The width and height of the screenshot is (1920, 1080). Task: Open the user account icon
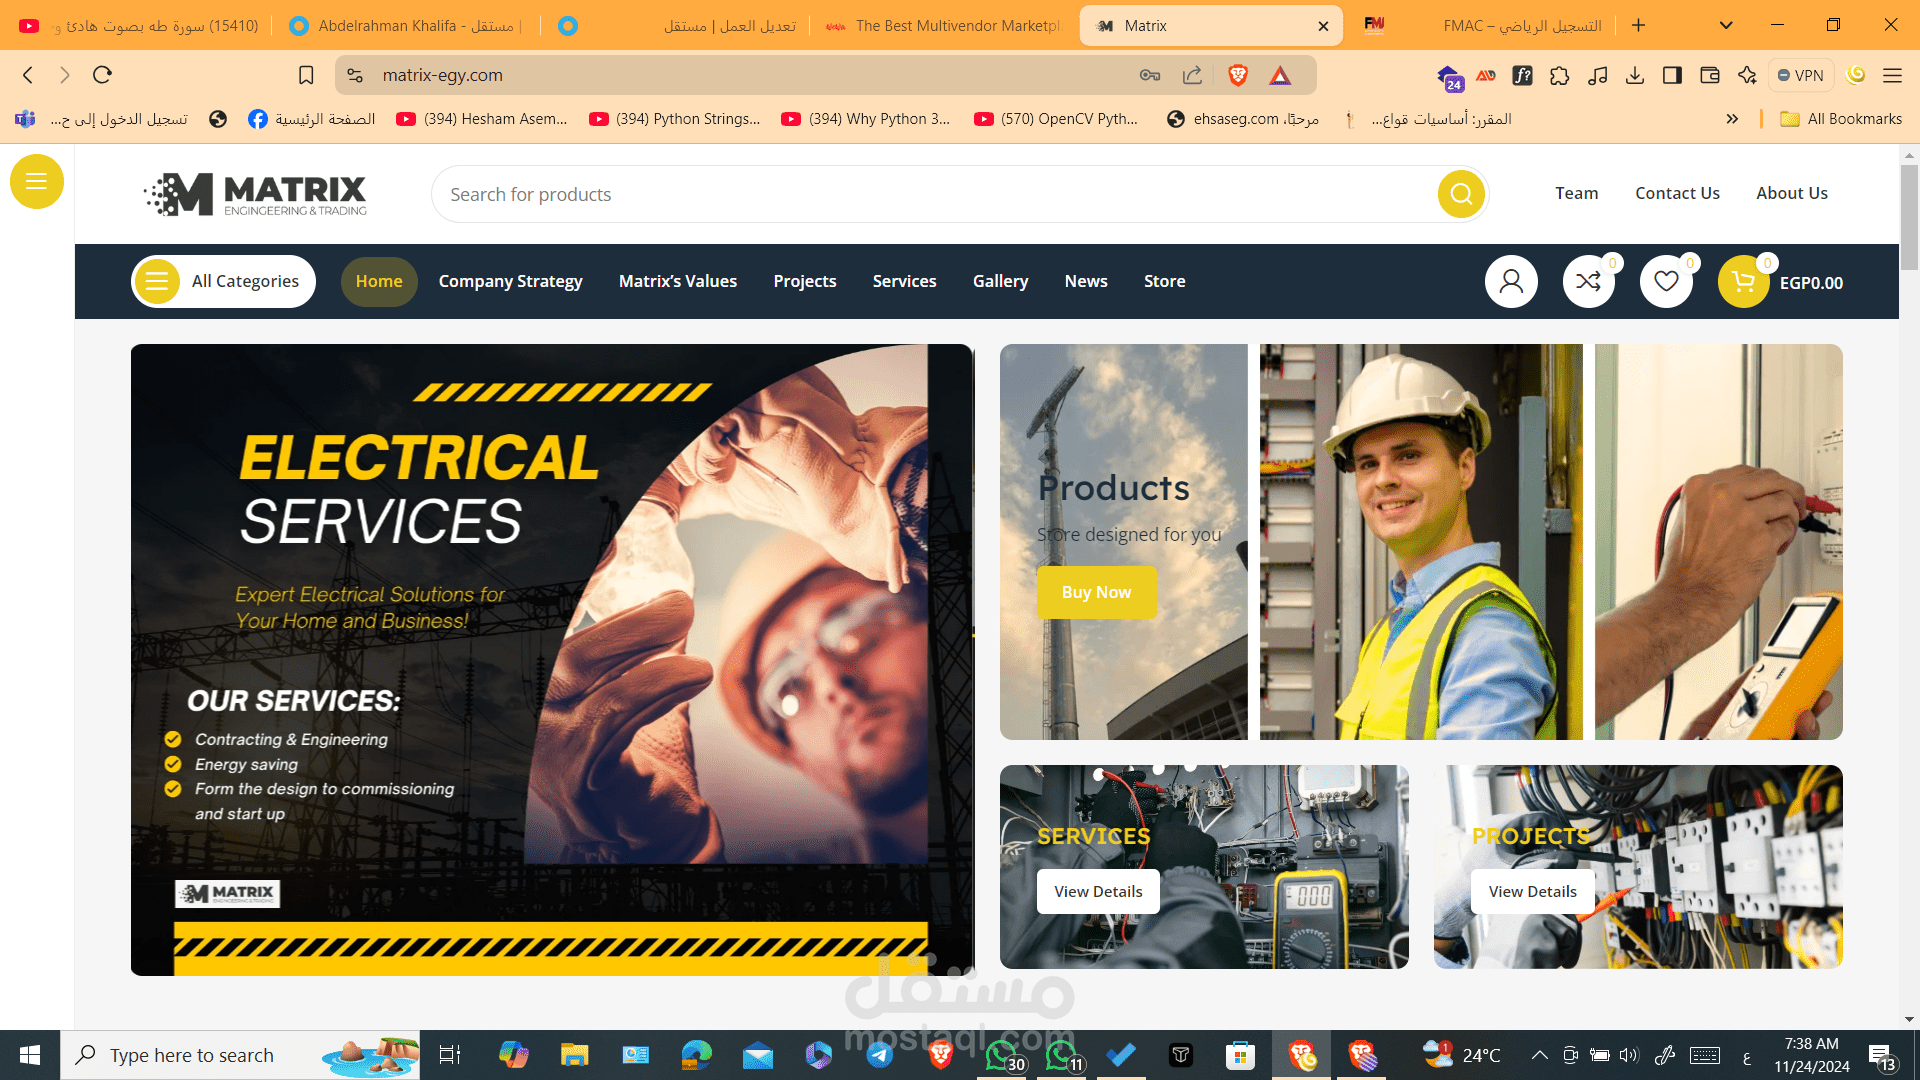click(1511, 282)
